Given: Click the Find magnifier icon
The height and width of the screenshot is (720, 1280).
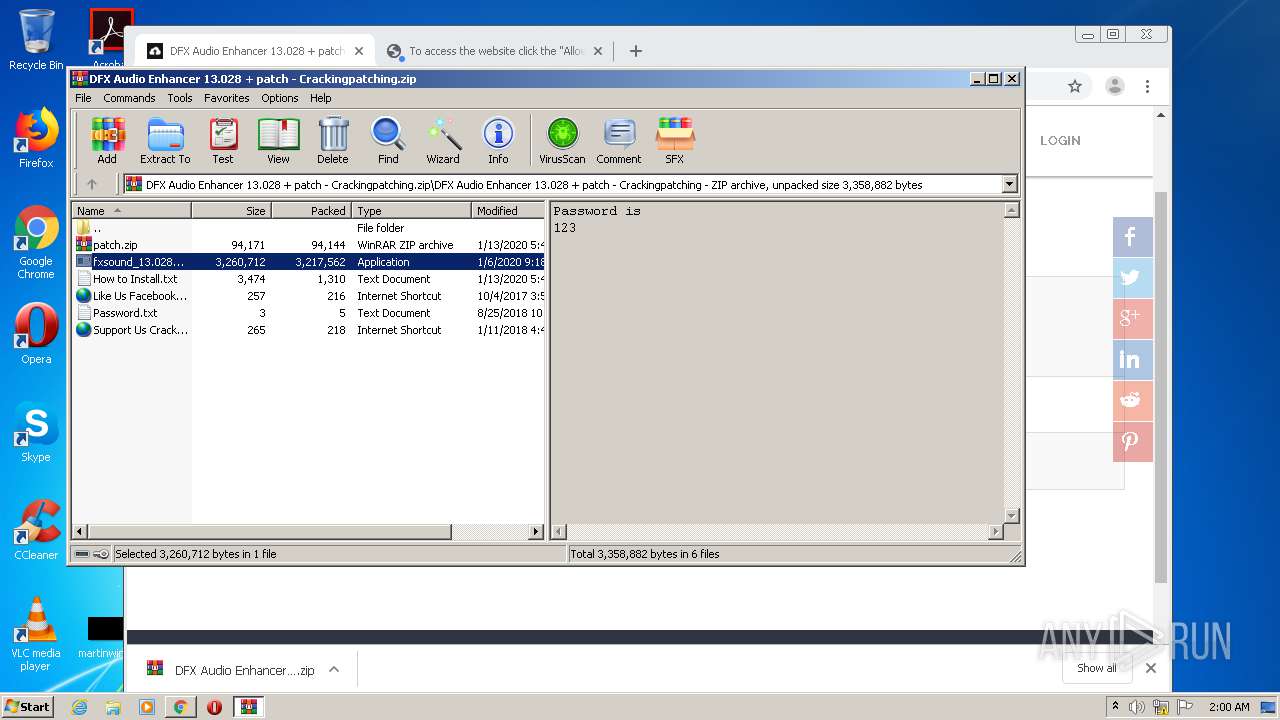Looking at the screenshot, I should click(x=388, y=141).
